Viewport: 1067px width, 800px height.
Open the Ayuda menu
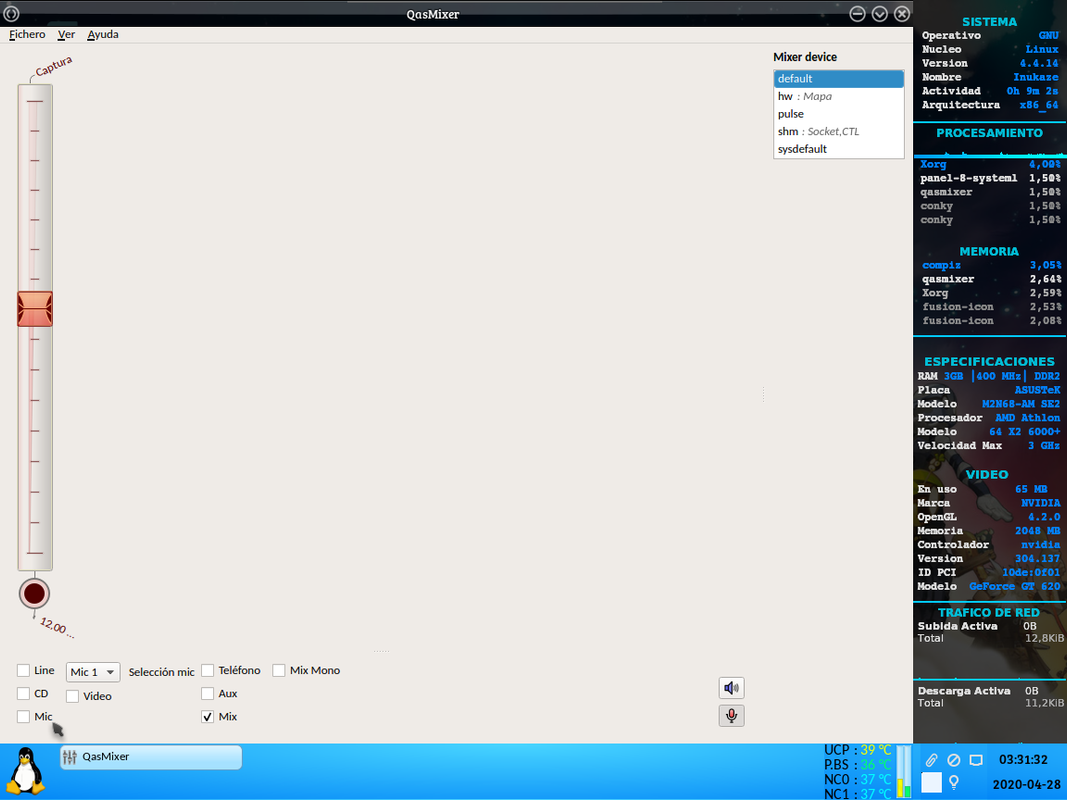[x=103, y=34]
